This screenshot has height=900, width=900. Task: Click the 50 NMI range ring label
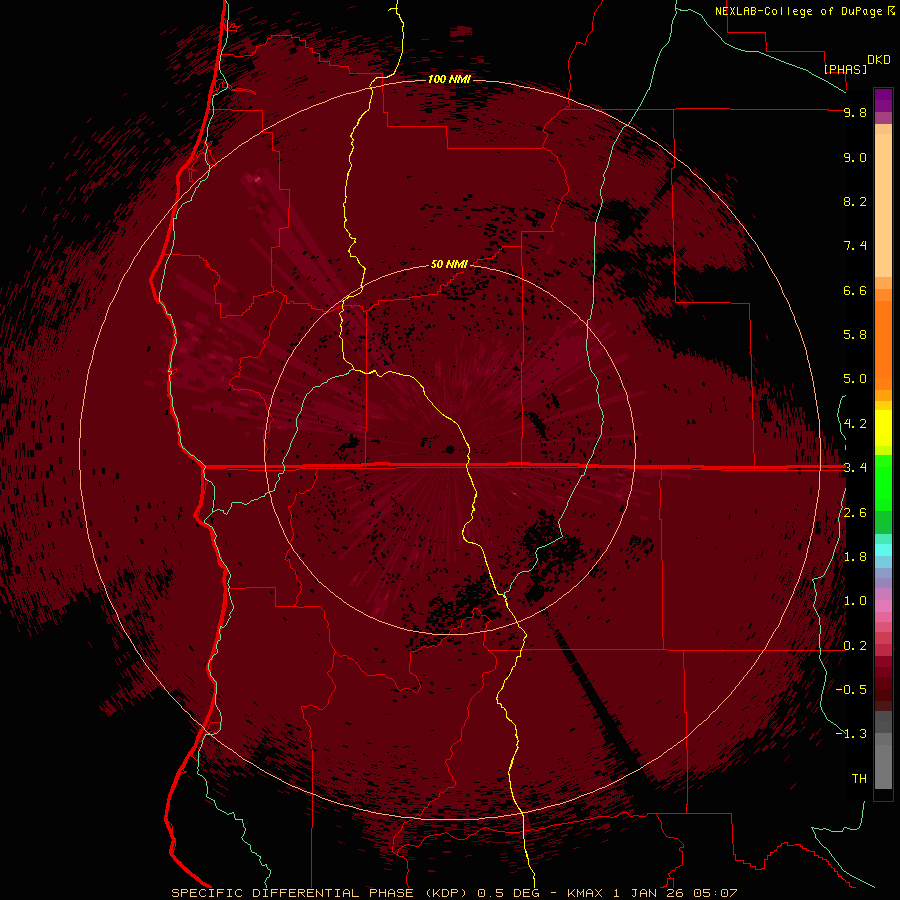[449, 265]
